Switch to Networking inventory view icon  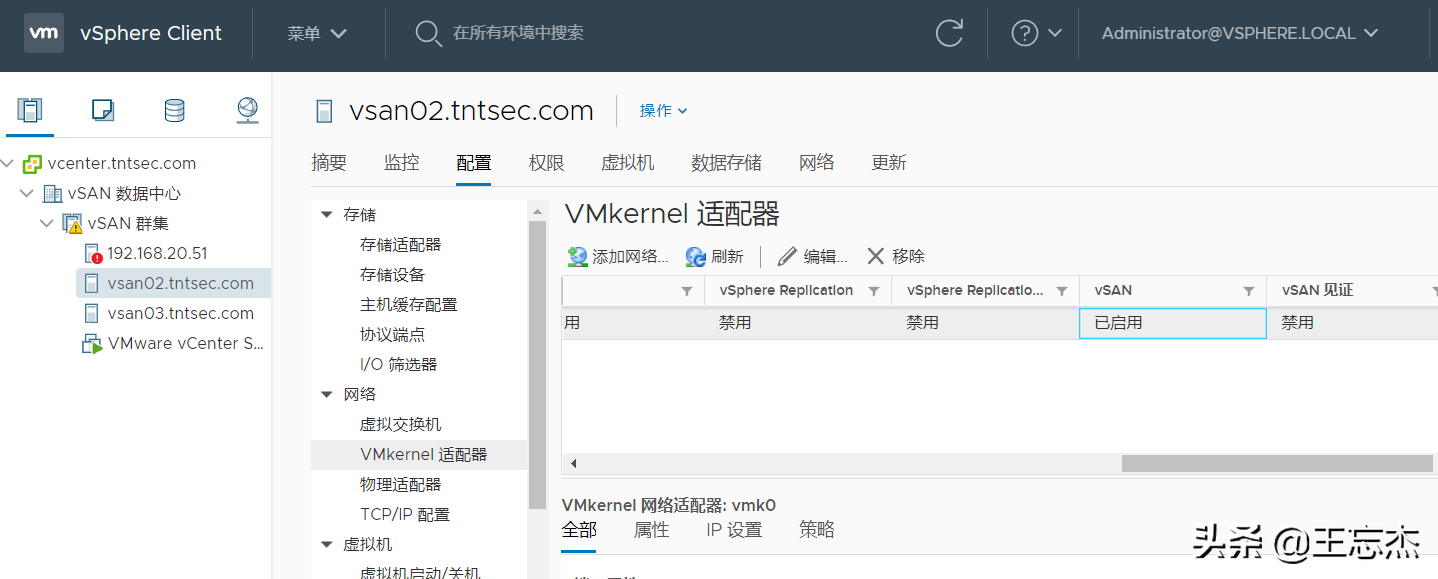[x=247, y=109]
